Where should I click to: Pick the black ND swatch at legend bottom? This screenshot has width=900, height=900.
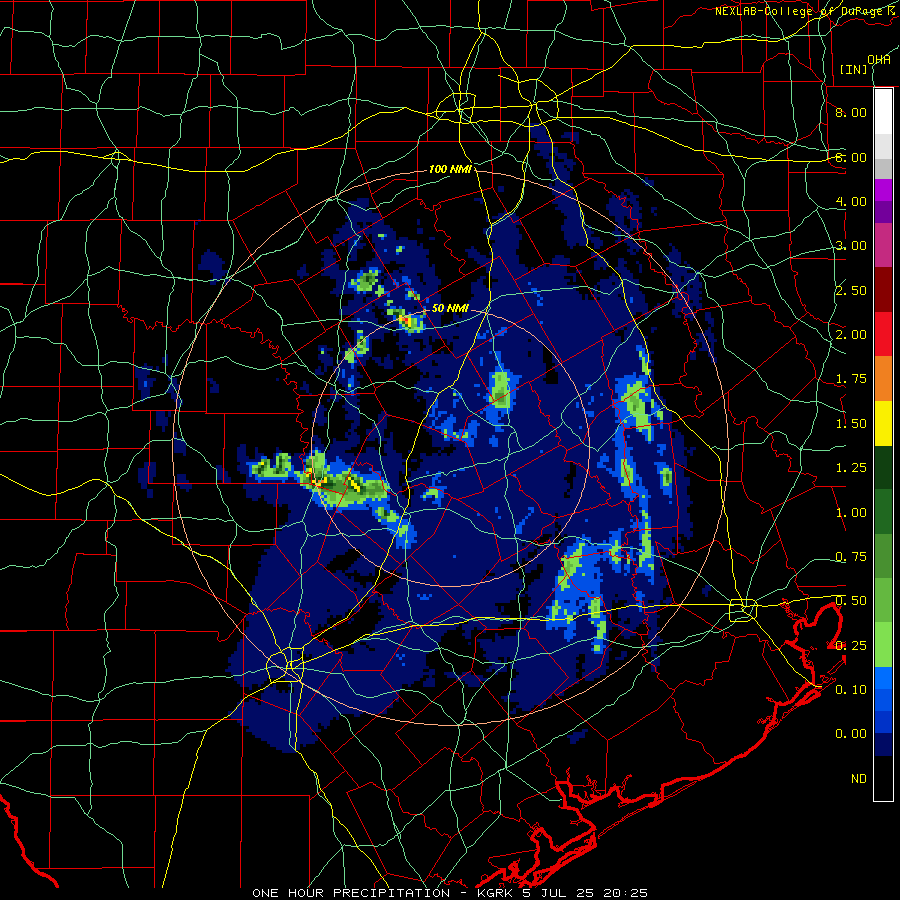click(x=883, y=778)
